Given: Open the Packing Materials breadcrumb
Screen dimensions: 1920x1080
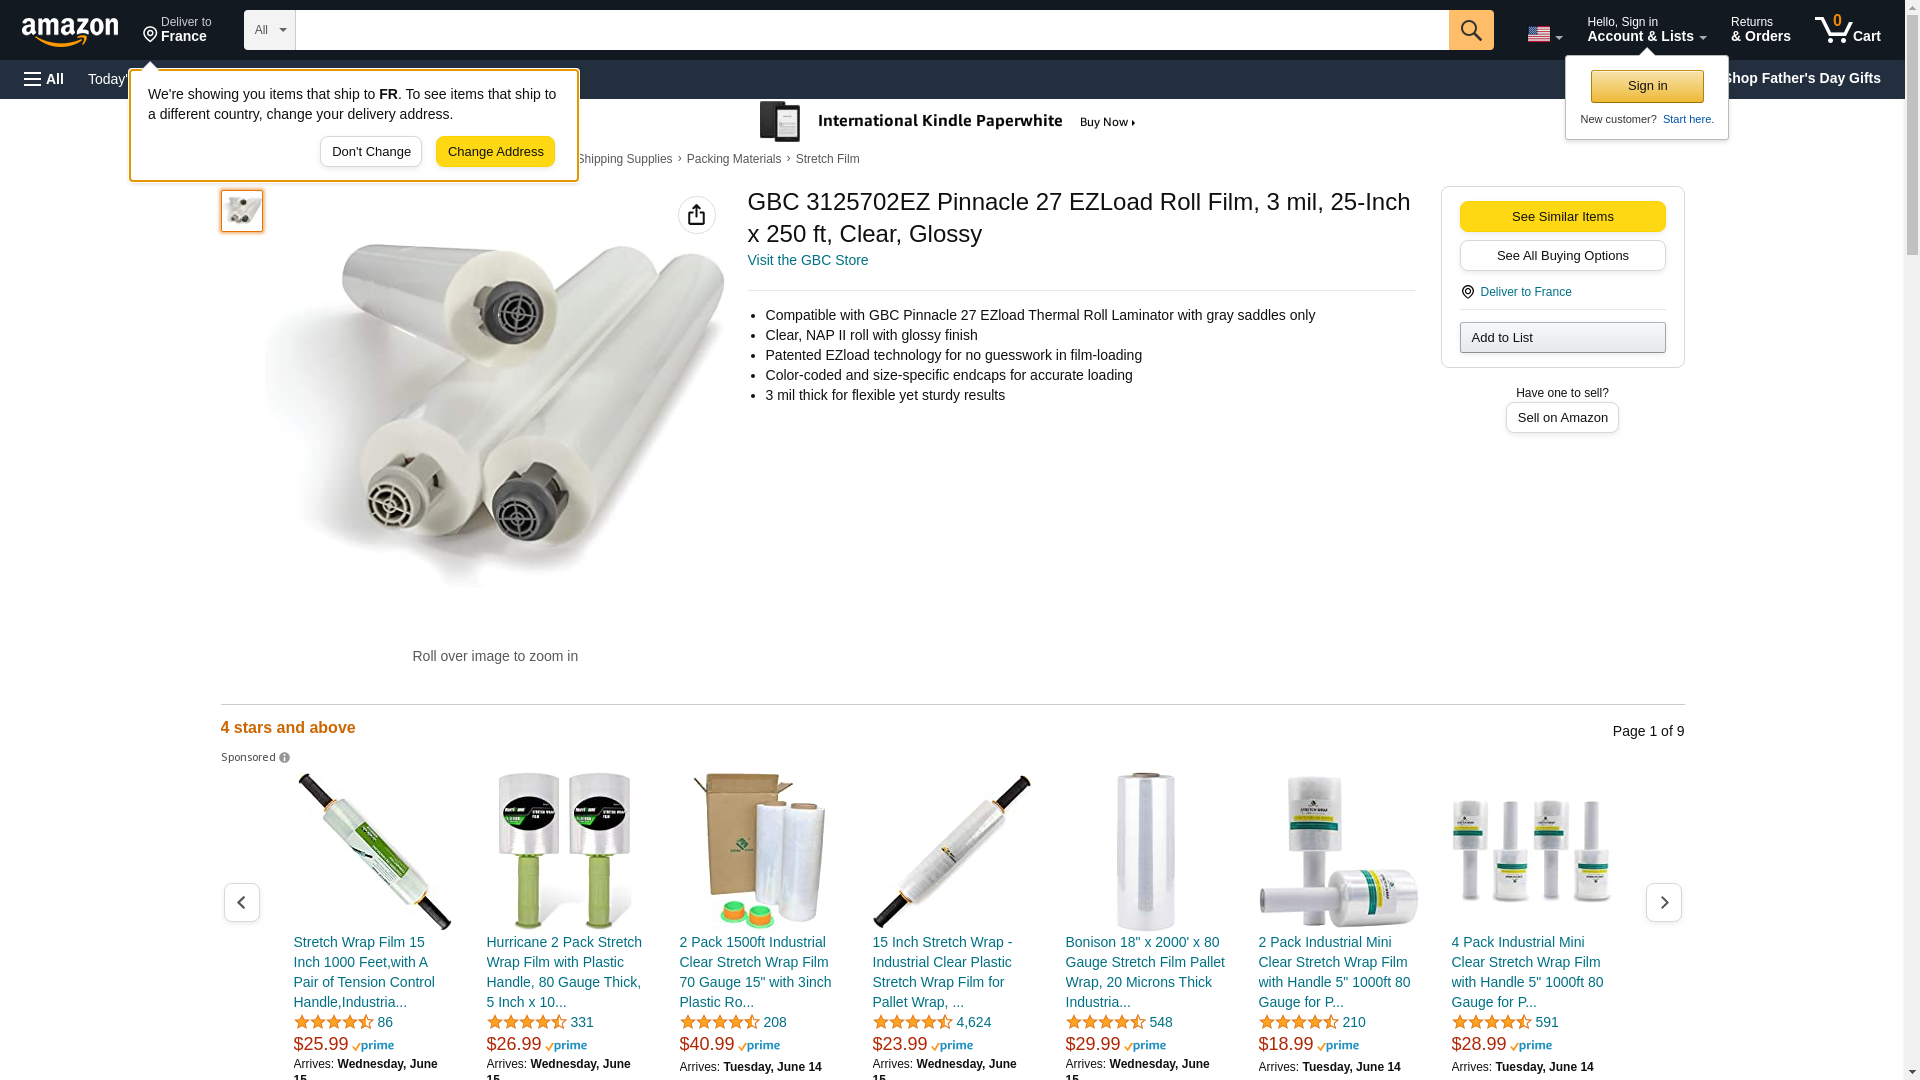Looking at the screenshot, I should coord(734,159).
